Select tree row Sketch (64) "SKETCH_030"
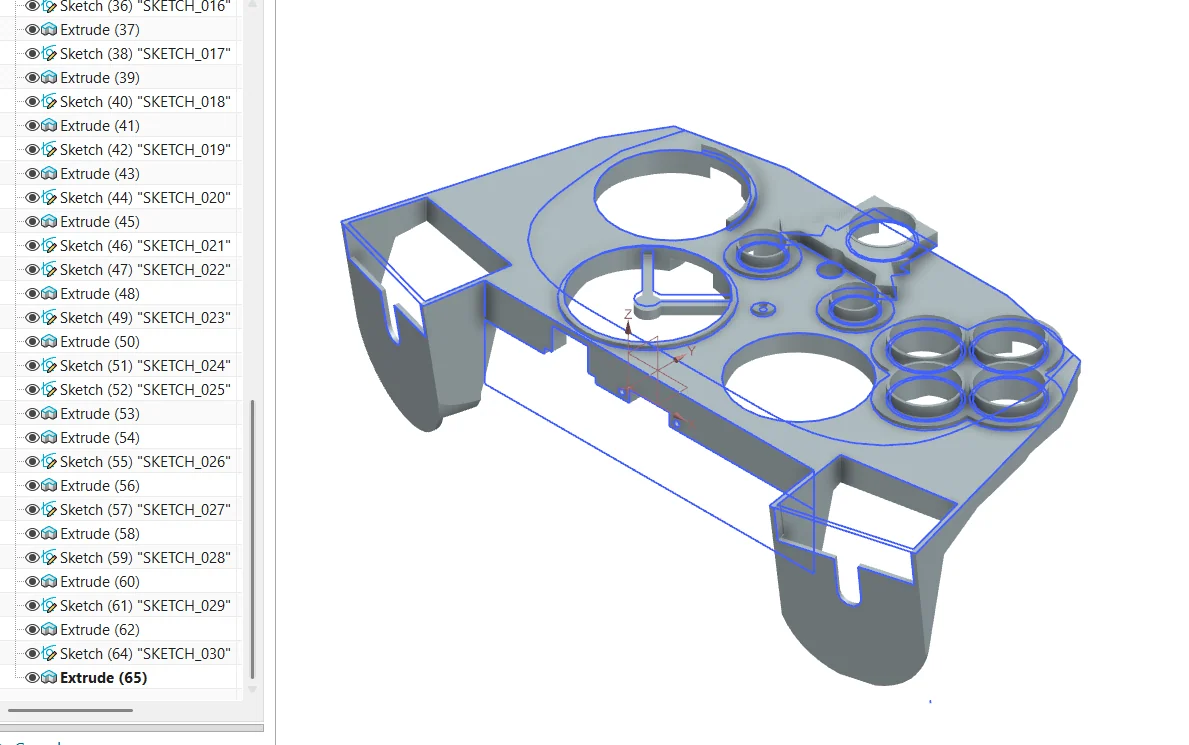Viewport: 1189px width, 745px height. pyautogui.click(x=146, y=654)
